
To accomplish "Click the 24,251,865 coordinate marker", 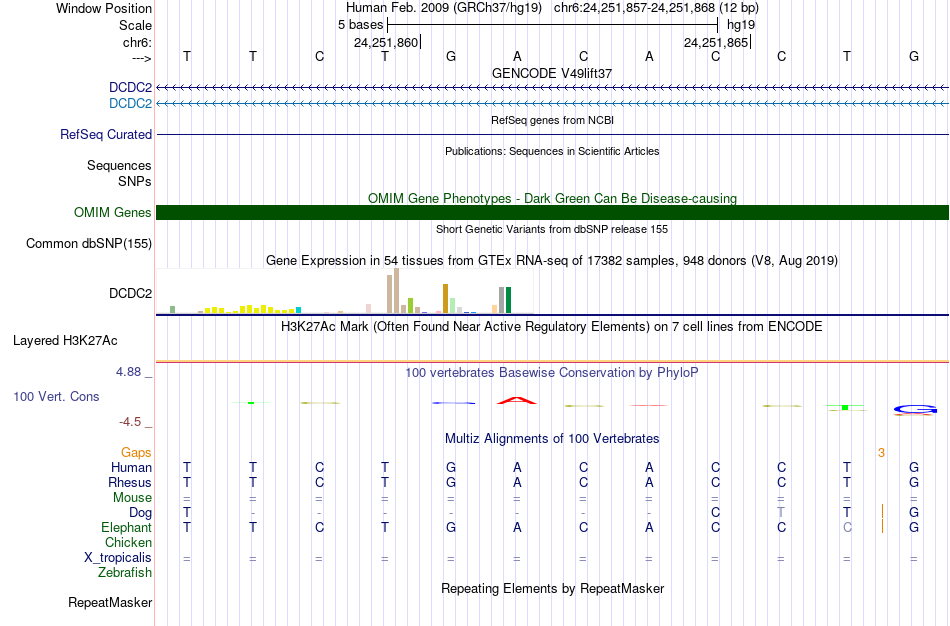I will point(716,42).
